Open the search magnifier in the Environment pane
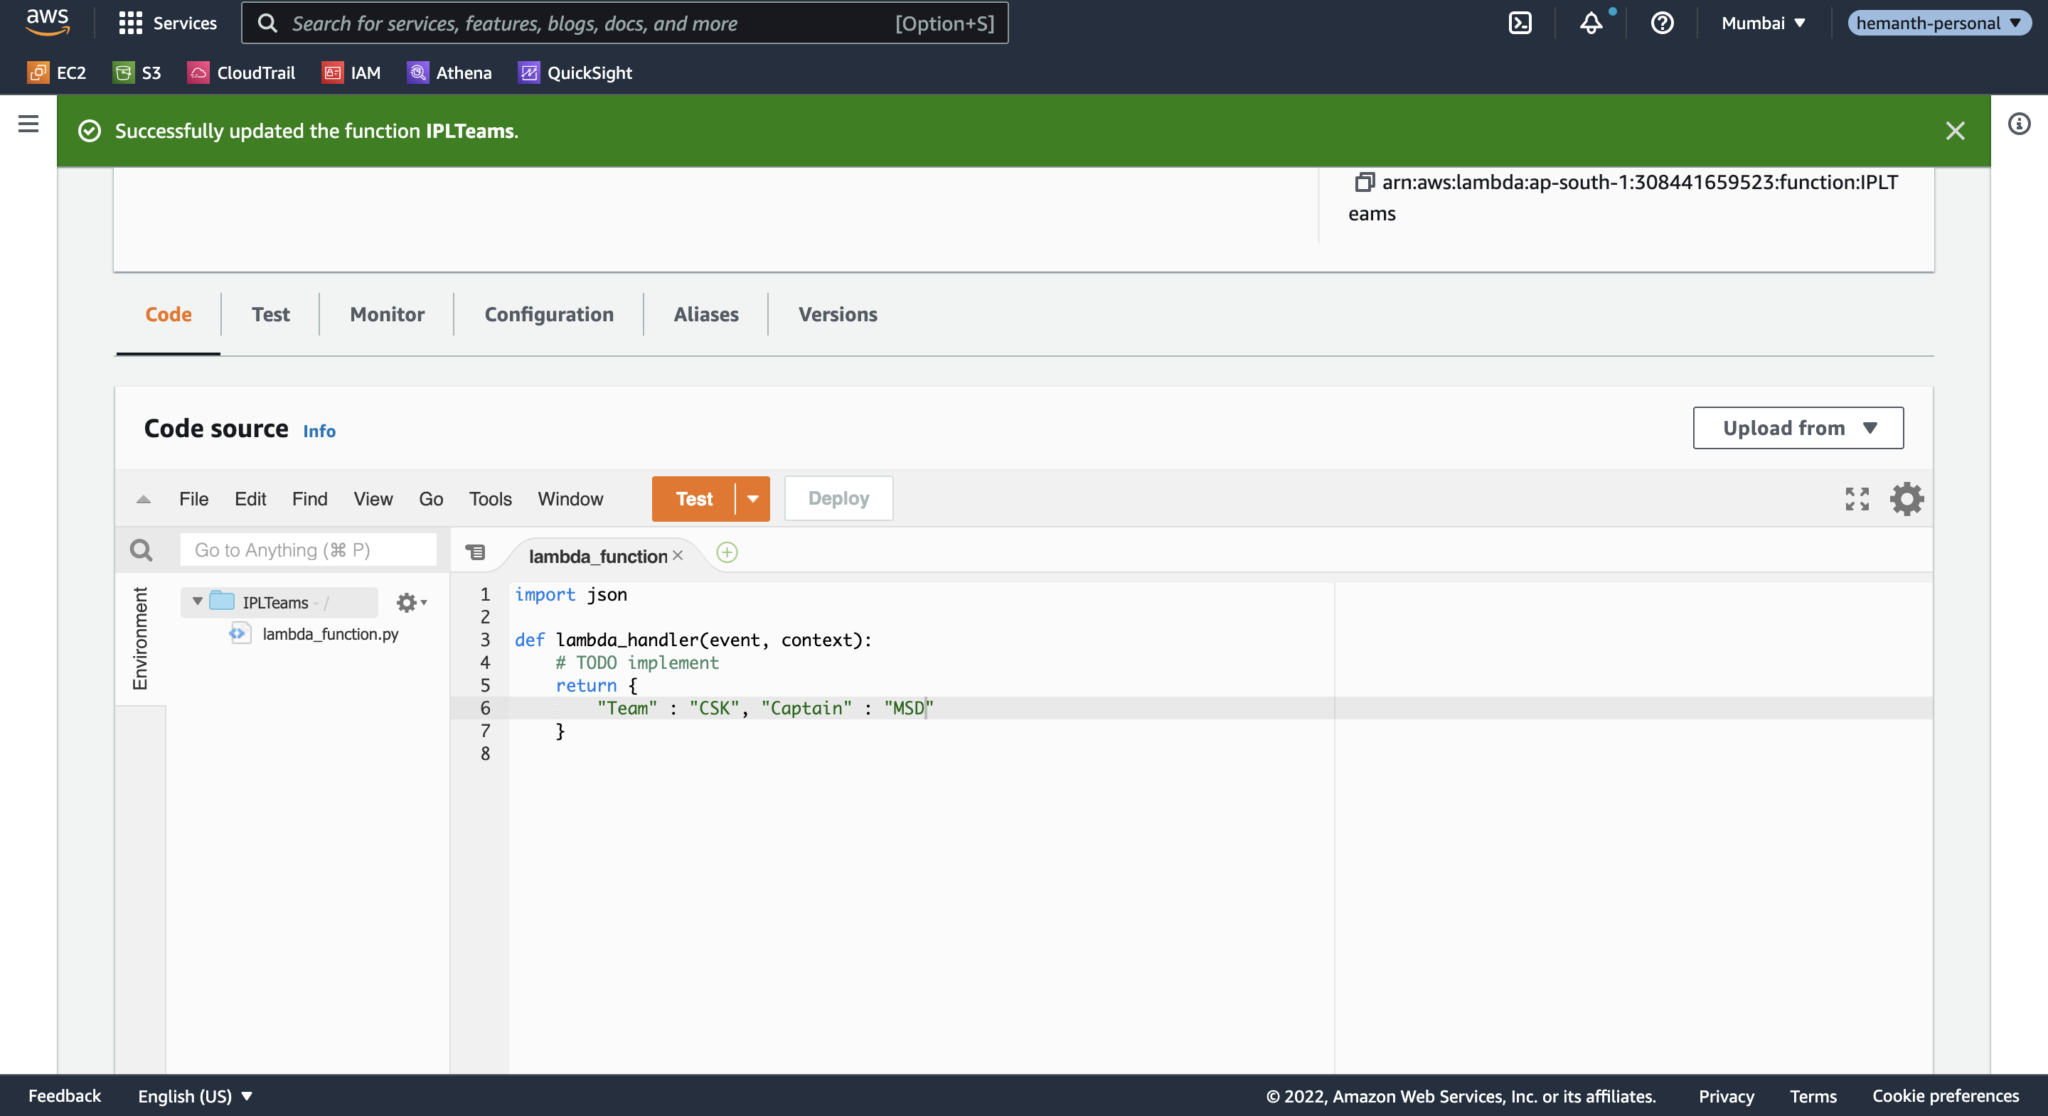The width and height of the screenshot is (2048, 1116). 140,549
